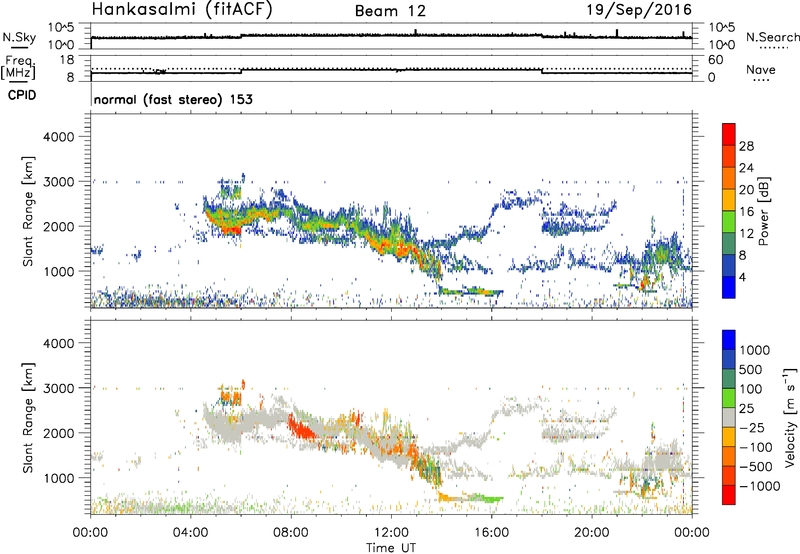Viewport: 800px width, 554px height.
Task: Click the 16:00 time axis tick label
Action: click(x=491, y=533)
